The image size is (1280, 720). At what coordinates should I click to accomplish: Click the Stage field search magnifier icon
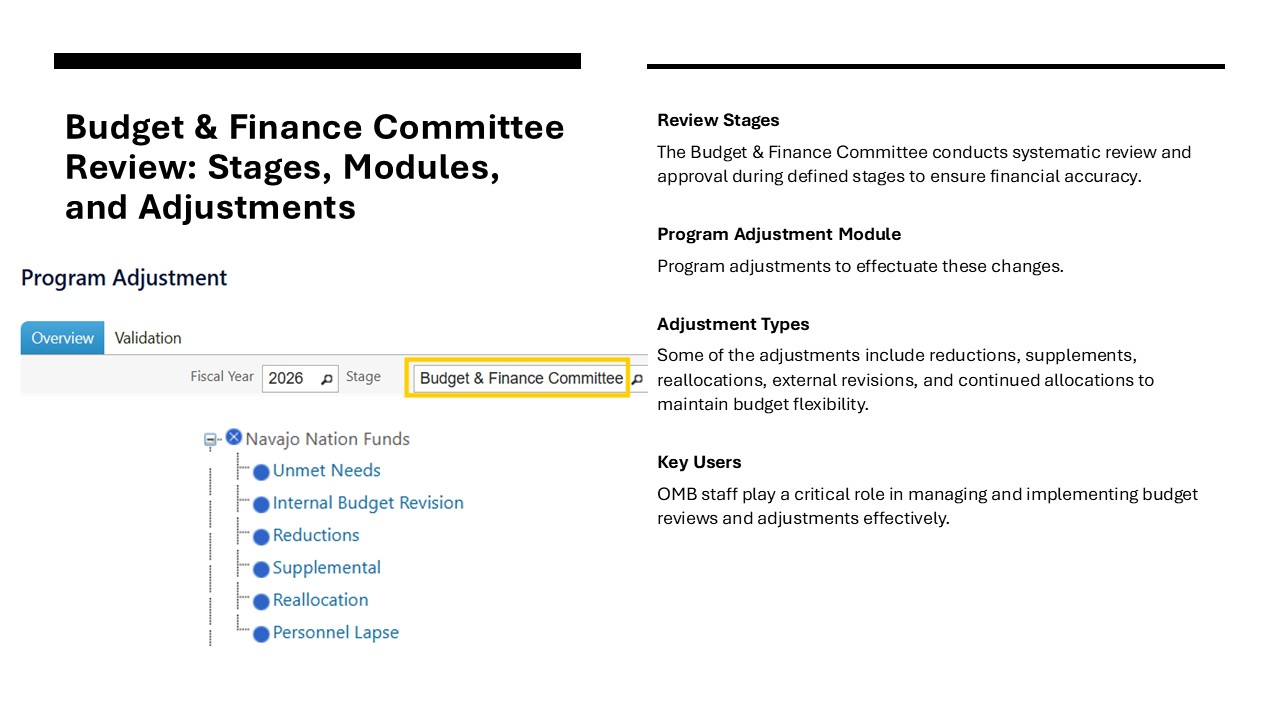pos(637,379)
